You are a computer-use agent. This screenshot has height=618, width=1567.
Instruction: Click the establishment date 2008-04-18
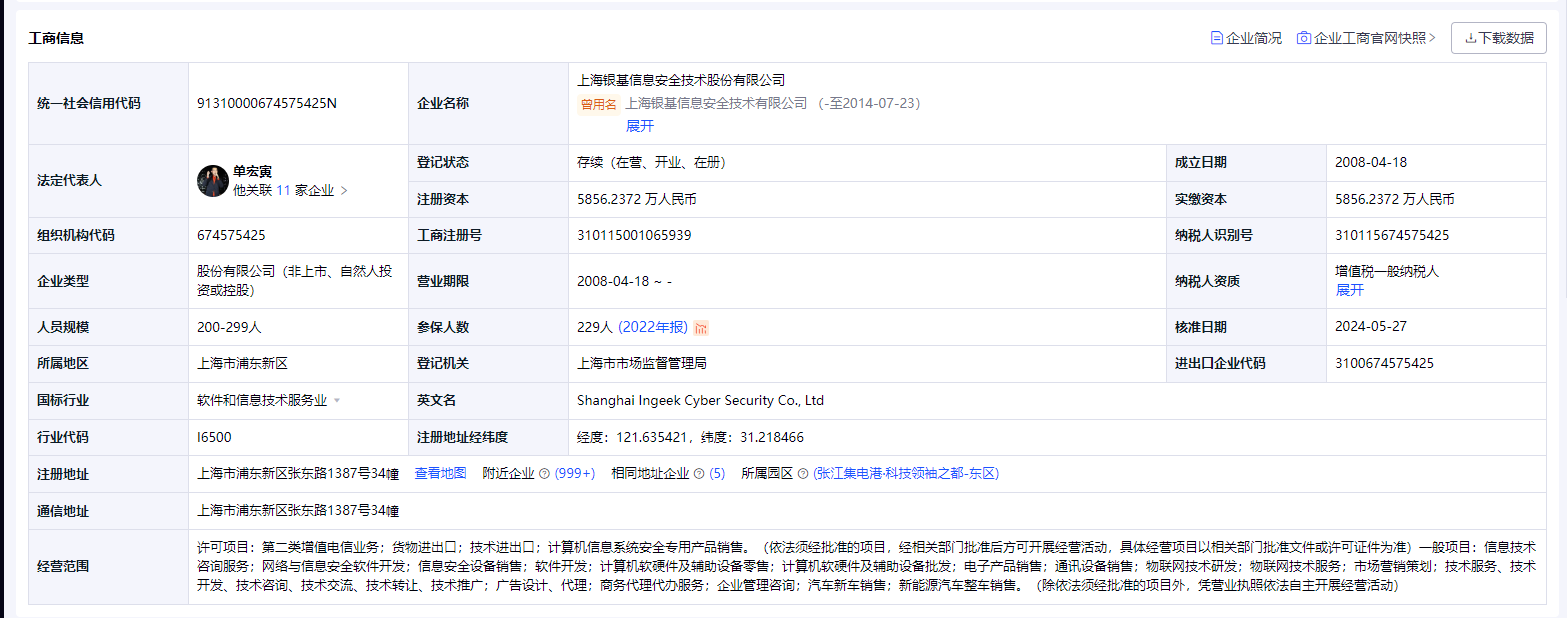tap(1371, 162)
